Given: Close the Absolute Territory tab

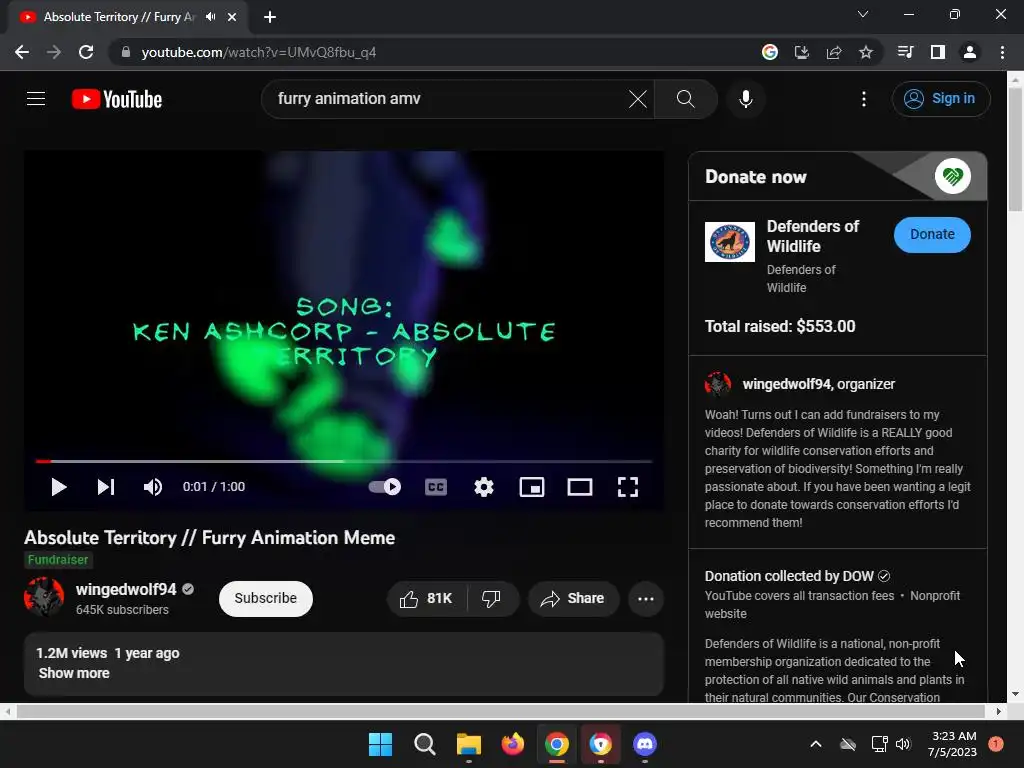Looking at the screenshot, I should tap(232, 17).
